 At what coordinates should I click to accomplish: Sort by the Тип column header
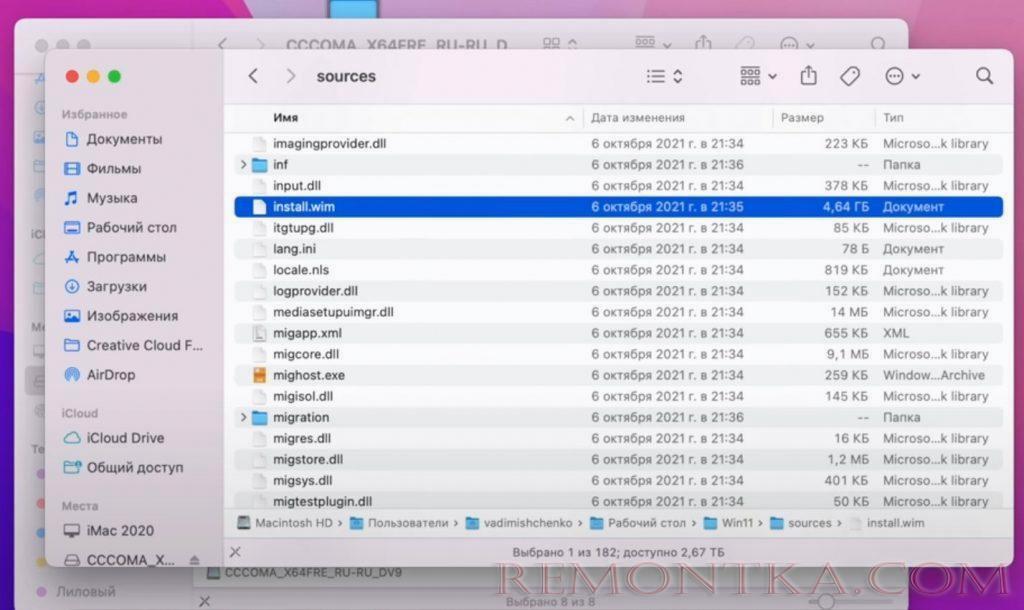point(893,118)
